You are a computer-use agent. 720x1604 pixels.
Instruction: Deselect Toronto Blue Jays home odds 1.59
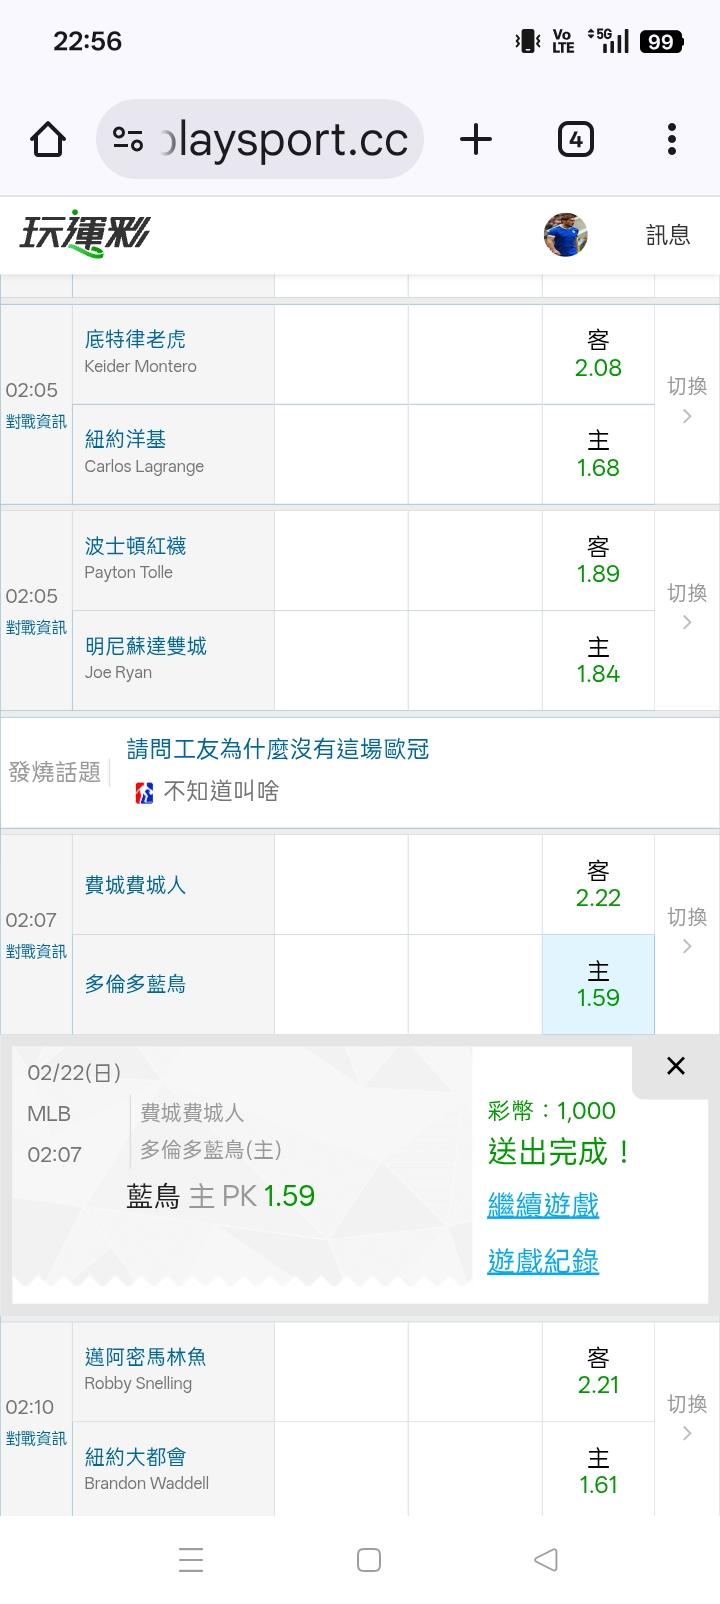click(x=598, y=985)
